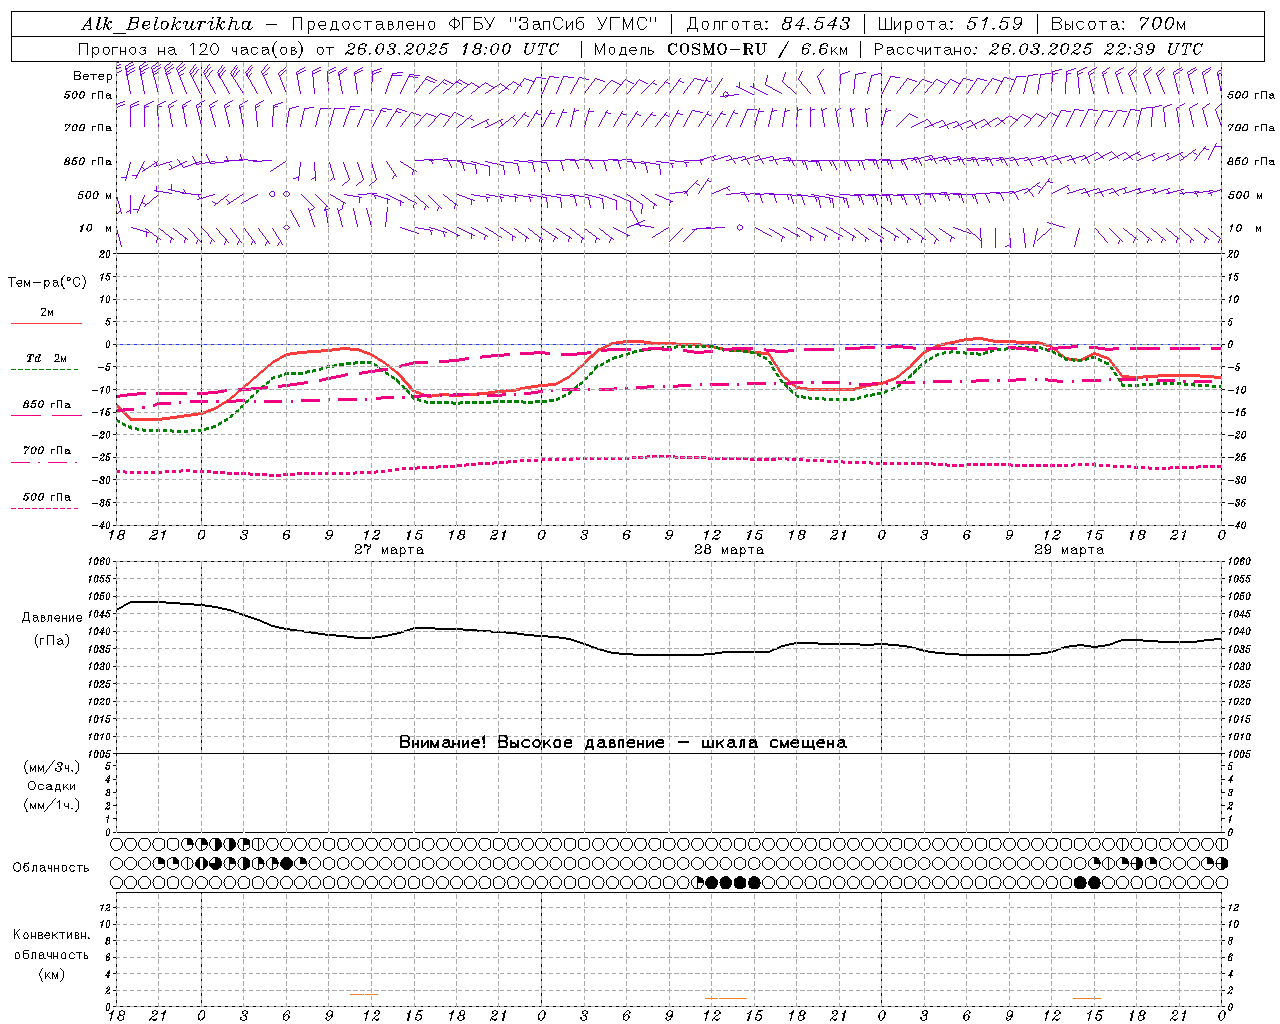Screen dimensions: 1280x1024
Task: Click the orange convective cloud mark under 28 марта
Action: click(x=726, y=998)
